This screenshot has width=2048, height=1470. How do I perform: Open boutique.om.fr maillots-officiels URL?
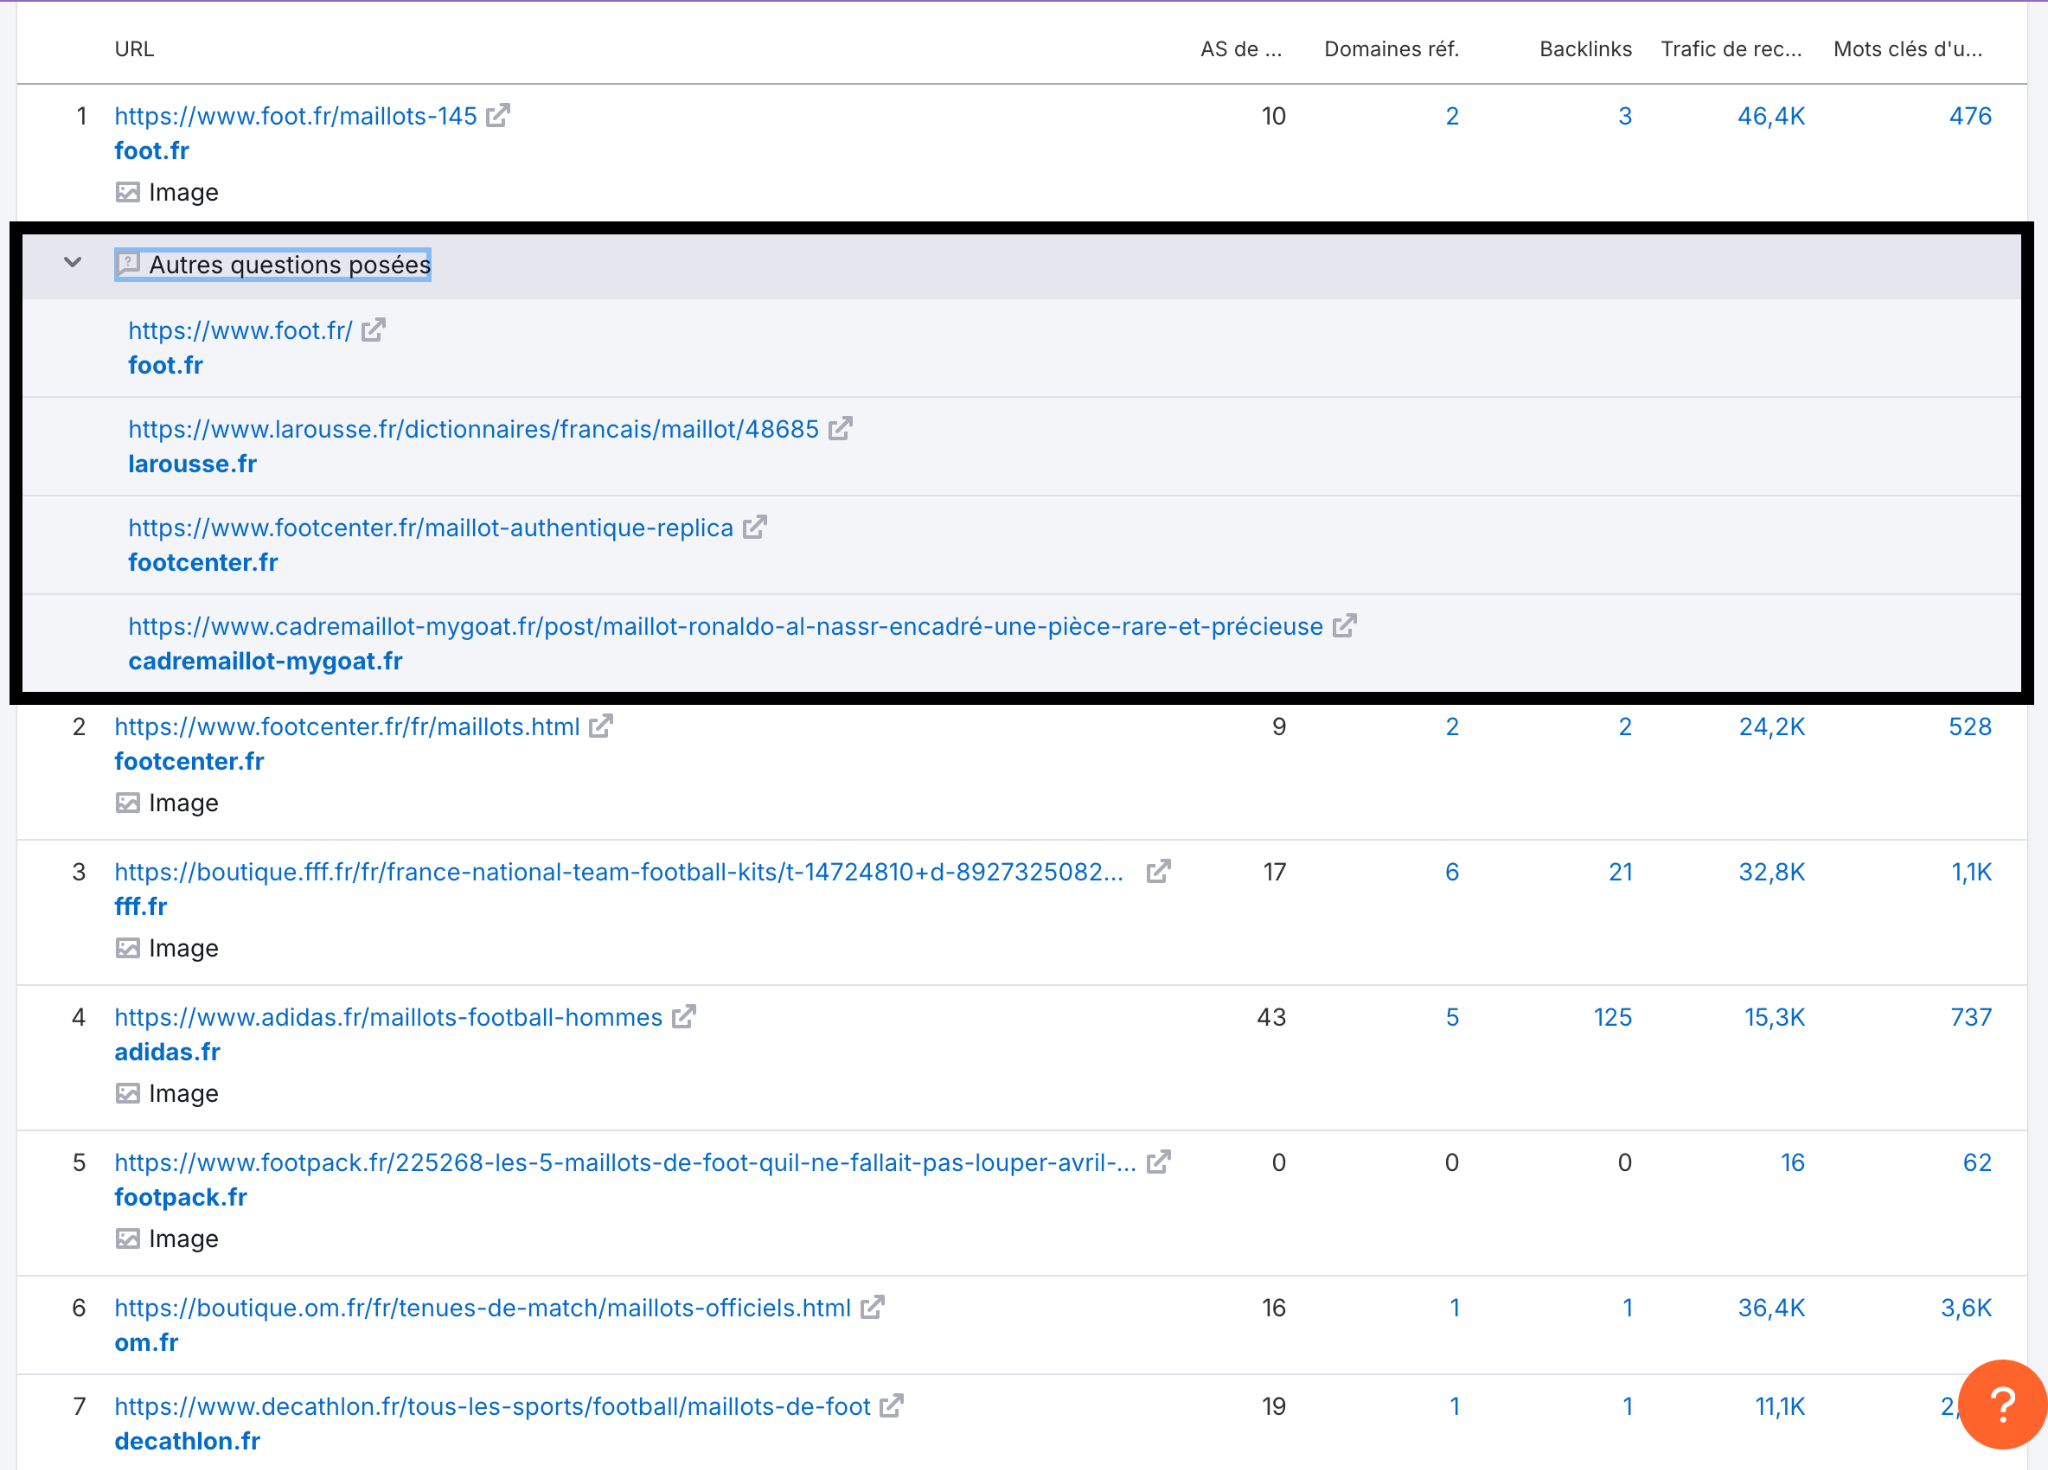coord(483,1308)
